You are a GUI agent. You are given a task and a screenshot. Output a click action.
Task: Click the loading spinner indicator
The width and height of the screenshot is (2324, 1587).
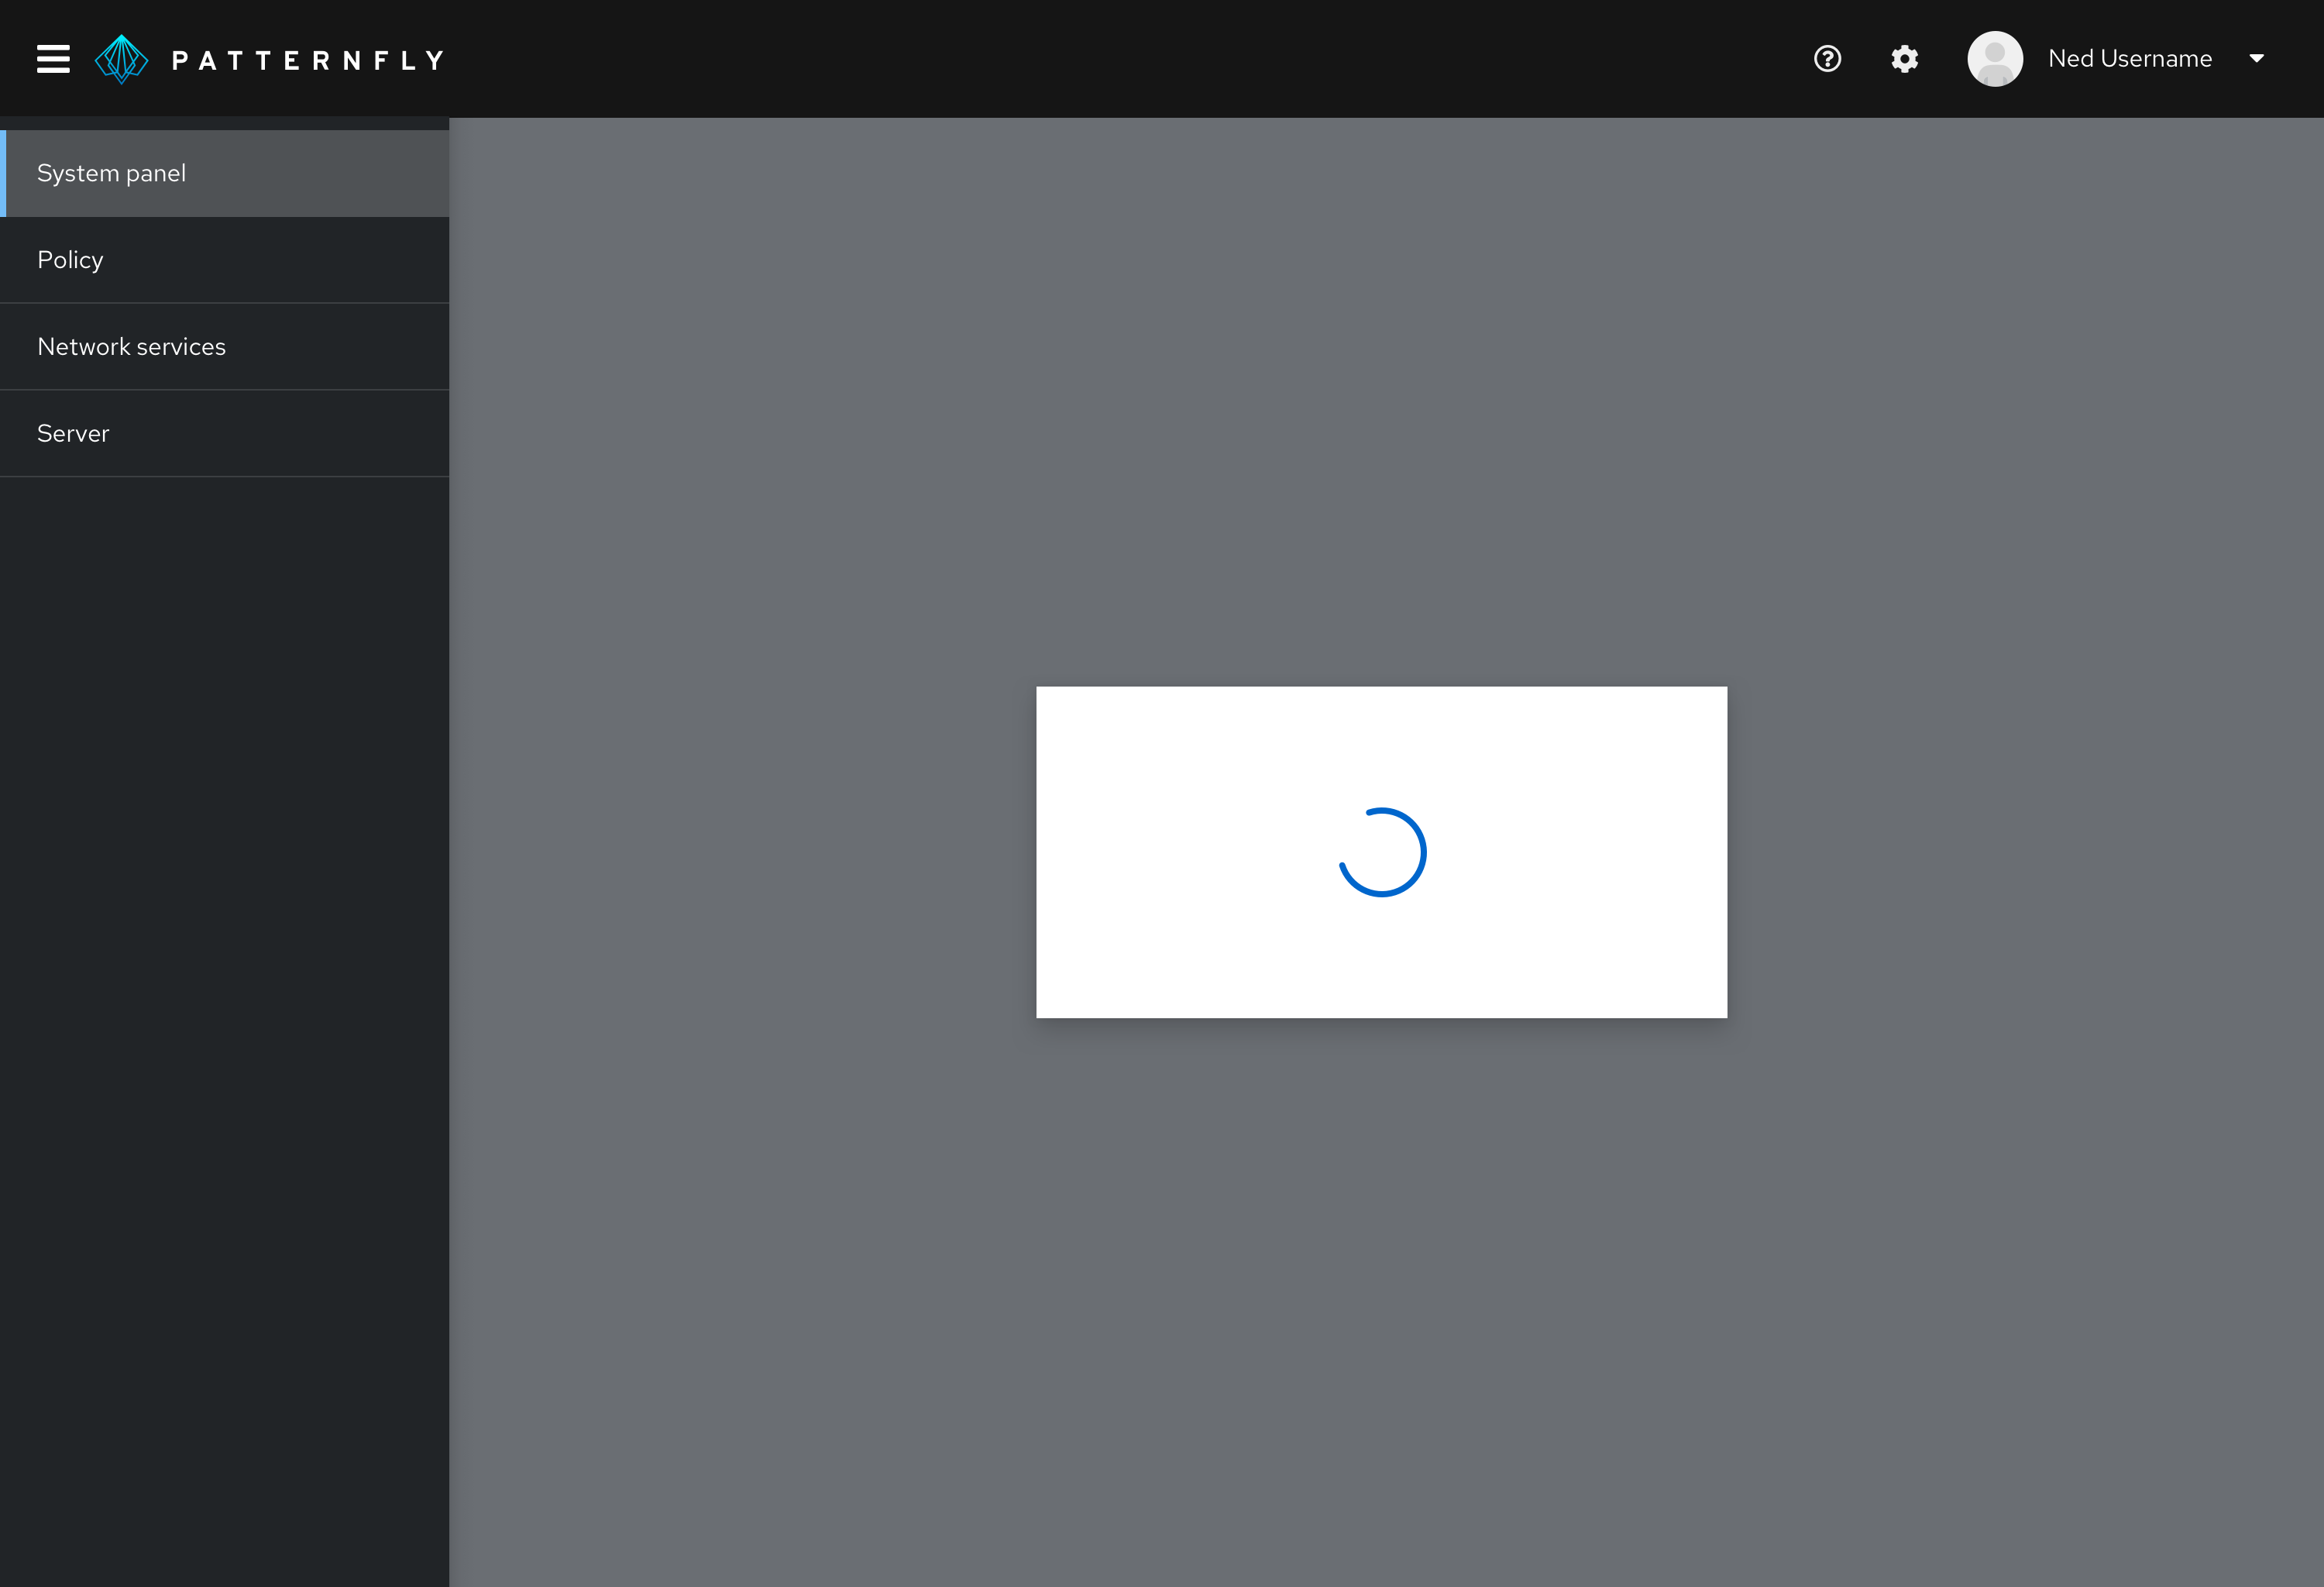point(1383,852)
